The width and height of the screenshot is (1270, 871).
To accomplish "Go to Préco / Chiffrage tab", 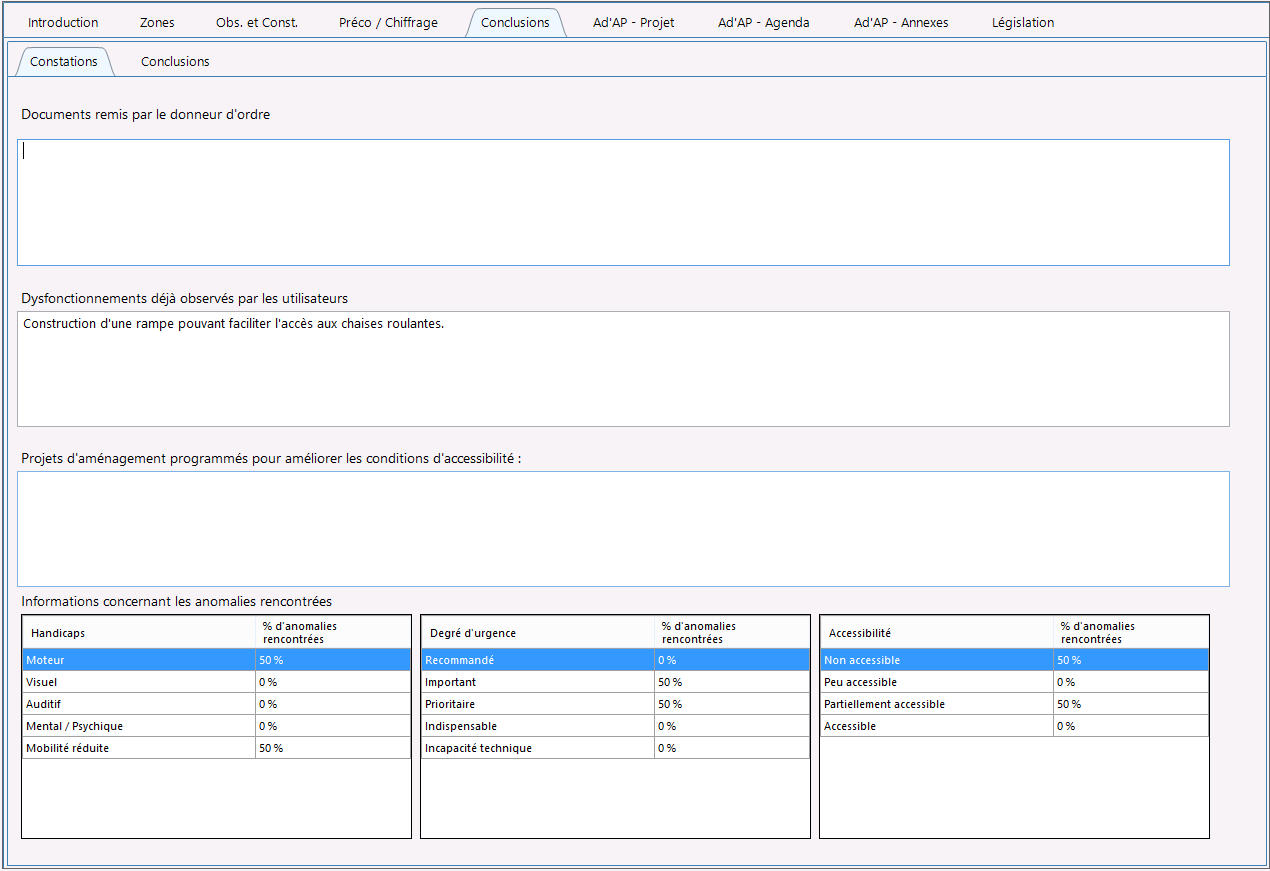I will [x=388, y=22].
